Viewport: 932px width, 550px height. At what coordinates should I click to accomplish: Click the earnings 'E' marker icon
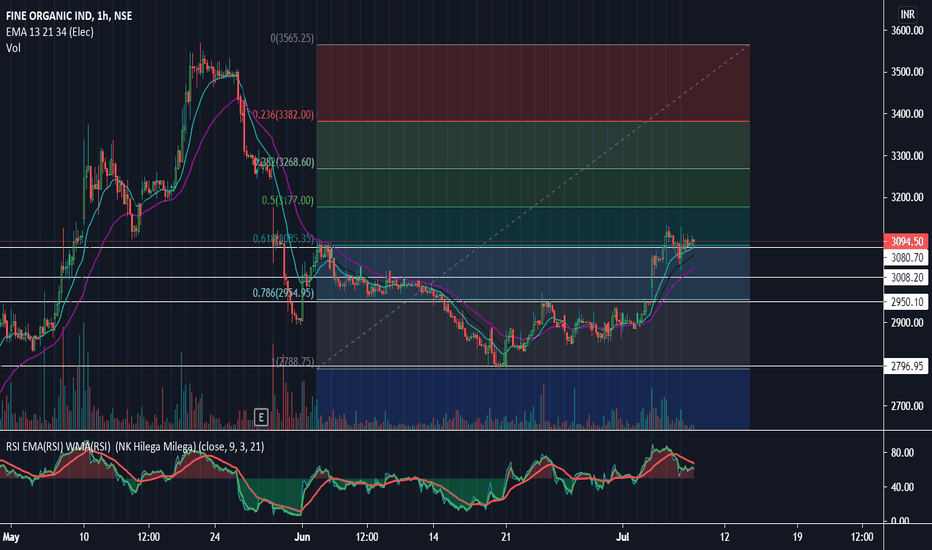point(260,417)
